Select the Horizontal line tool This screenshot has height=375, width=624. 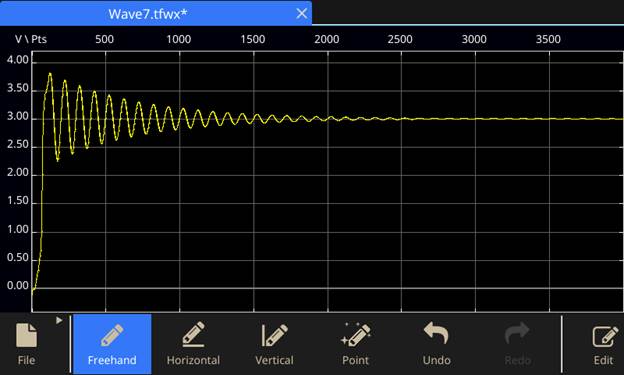point(193,344)
